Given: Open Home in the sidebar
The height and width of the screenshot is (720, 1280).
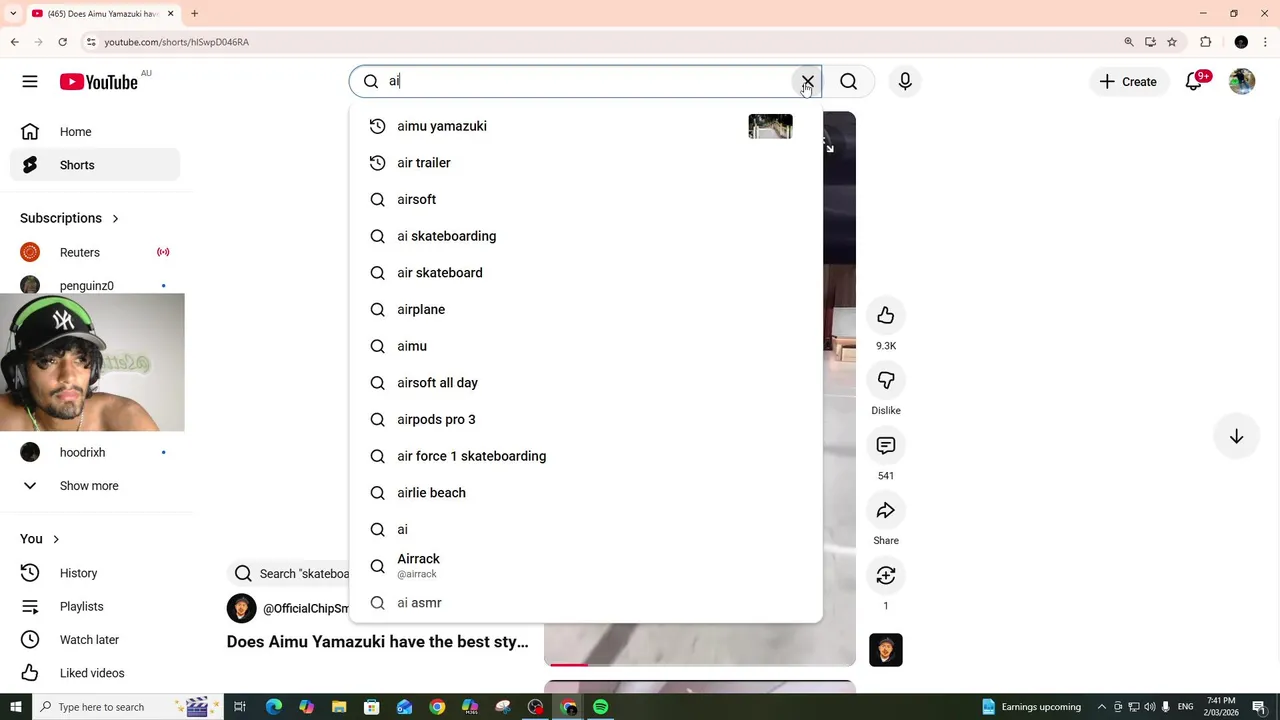Looking at the screenshot, I should click(x=95, y=132).
